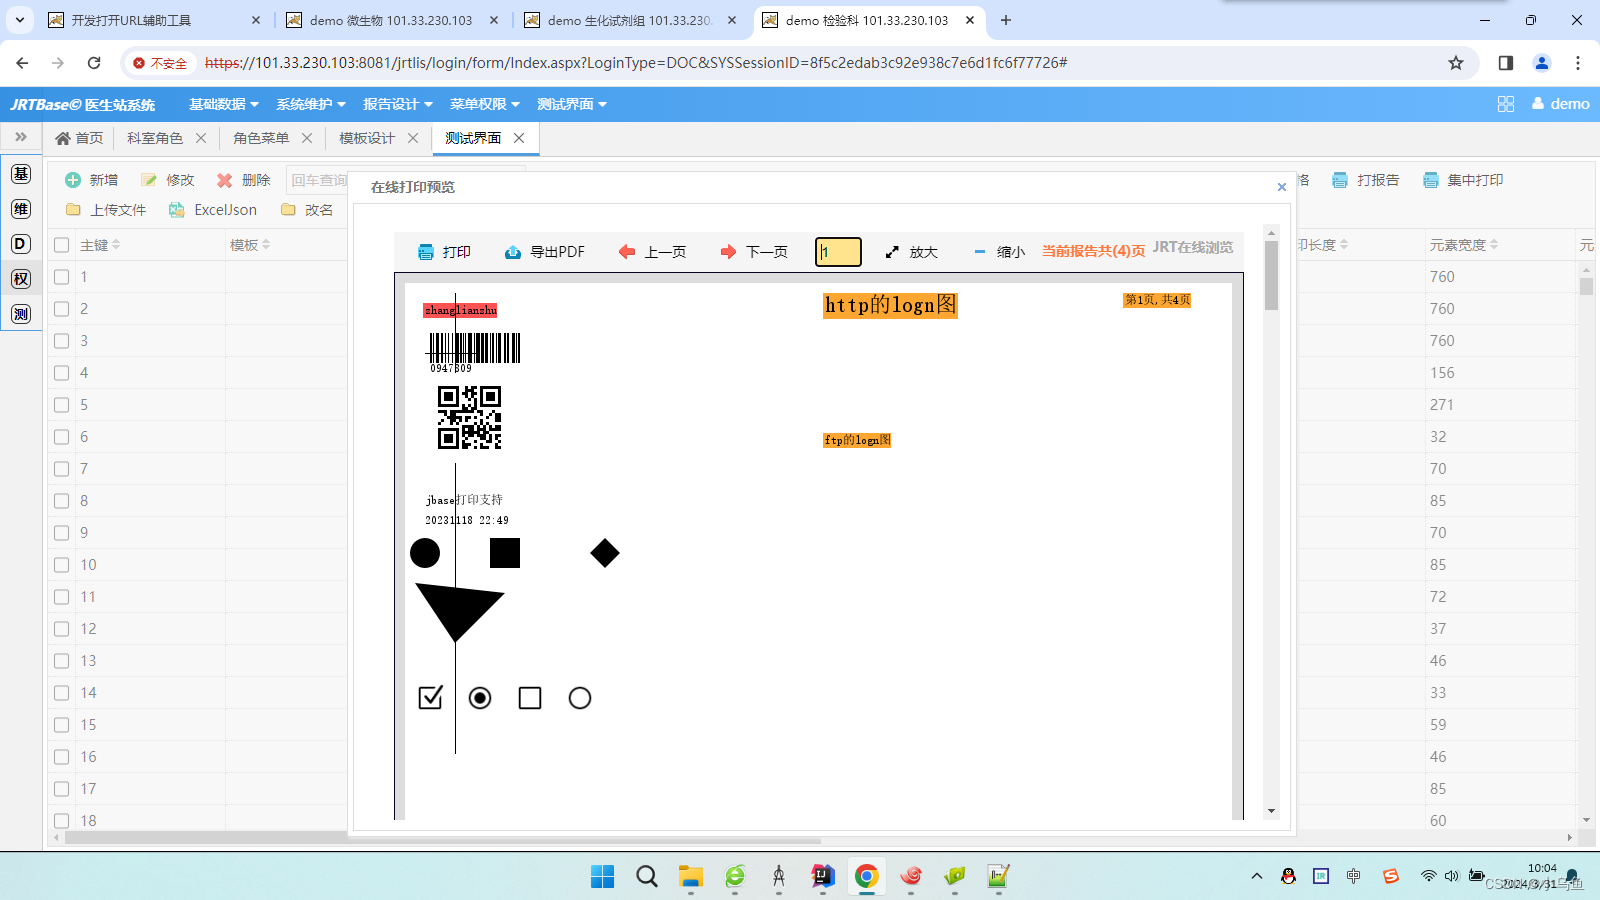Close the 测试界面 tab

click(x=519, y=138)
